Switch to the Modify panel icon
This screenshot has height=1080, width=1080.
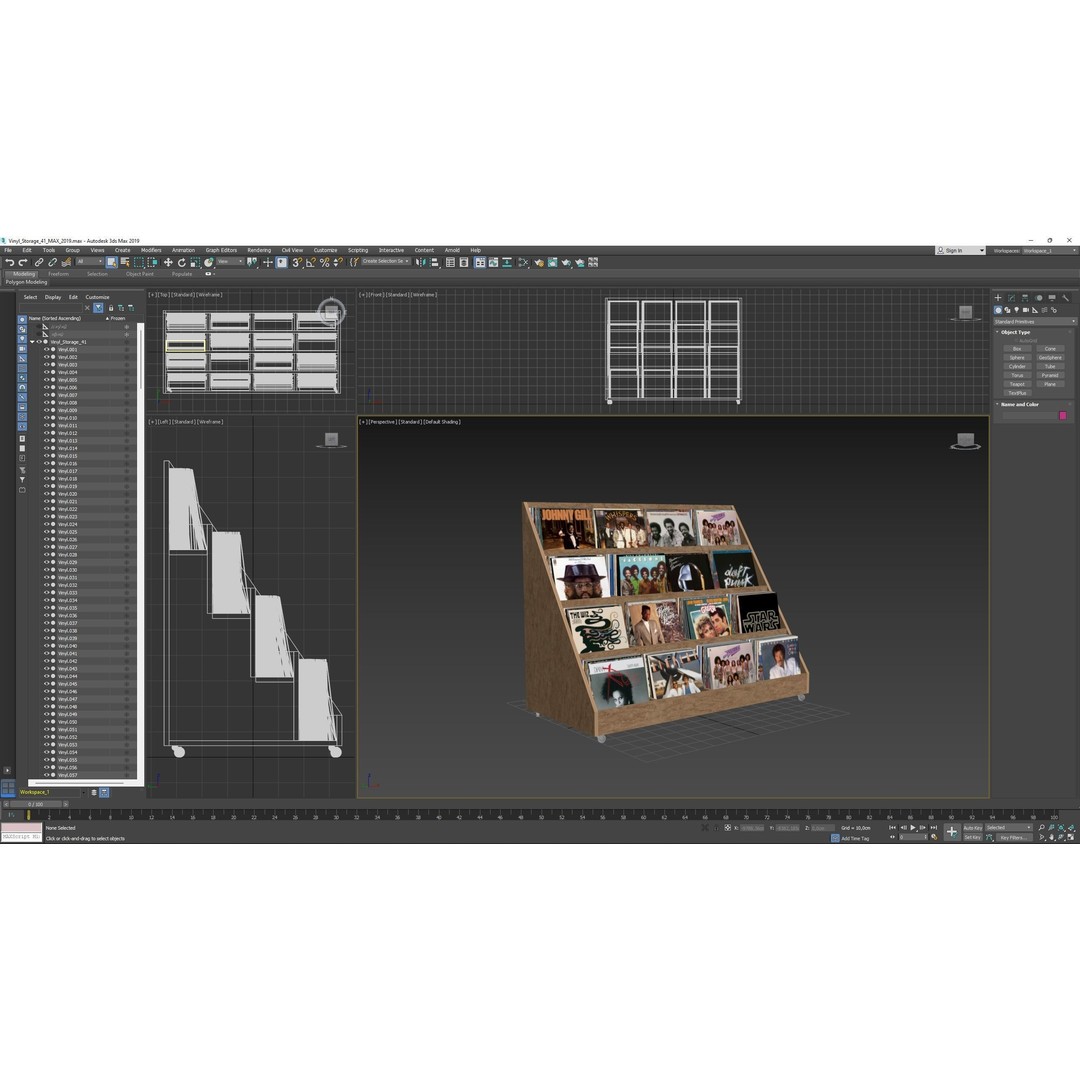[1011, 298]
